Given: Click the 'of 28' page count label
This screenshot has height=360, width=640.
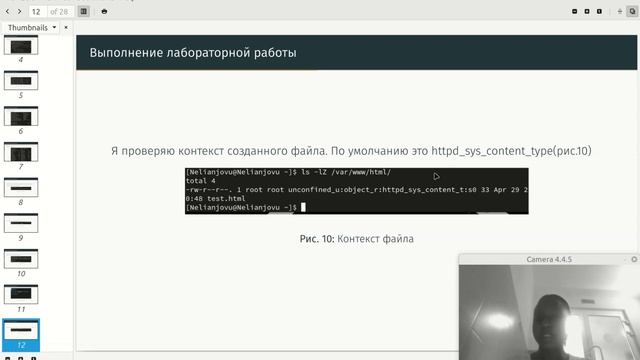Looking at the screenshot, I should click(59, 12).
